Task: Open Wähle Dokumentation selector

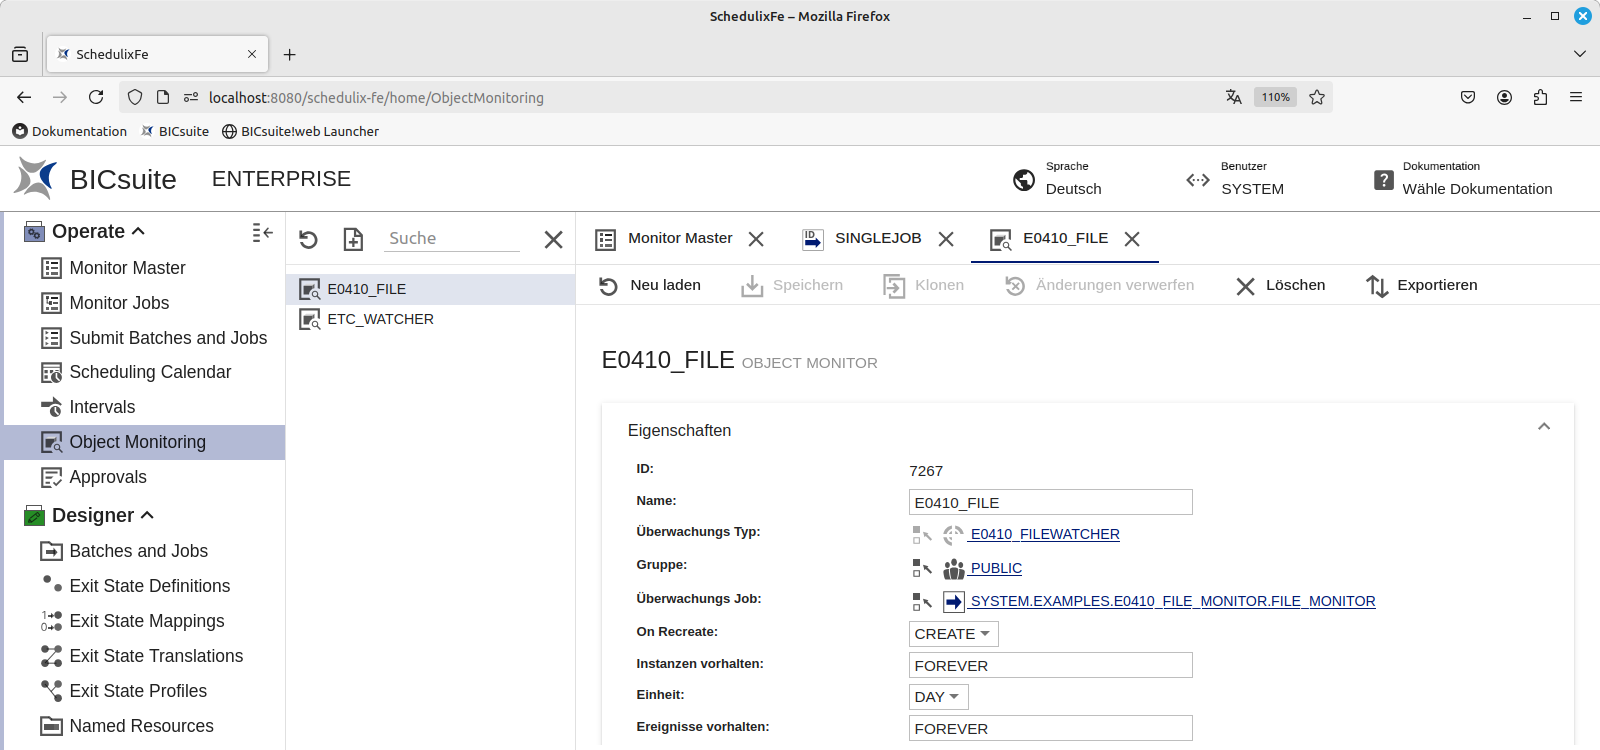Action: [1464, 179]
